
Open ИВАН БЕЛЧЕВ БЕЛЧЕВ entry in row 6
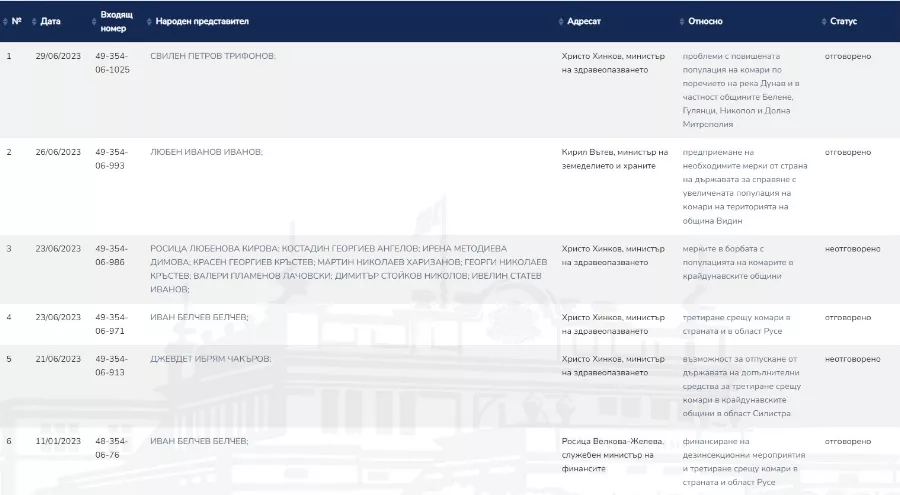point(199,441)
